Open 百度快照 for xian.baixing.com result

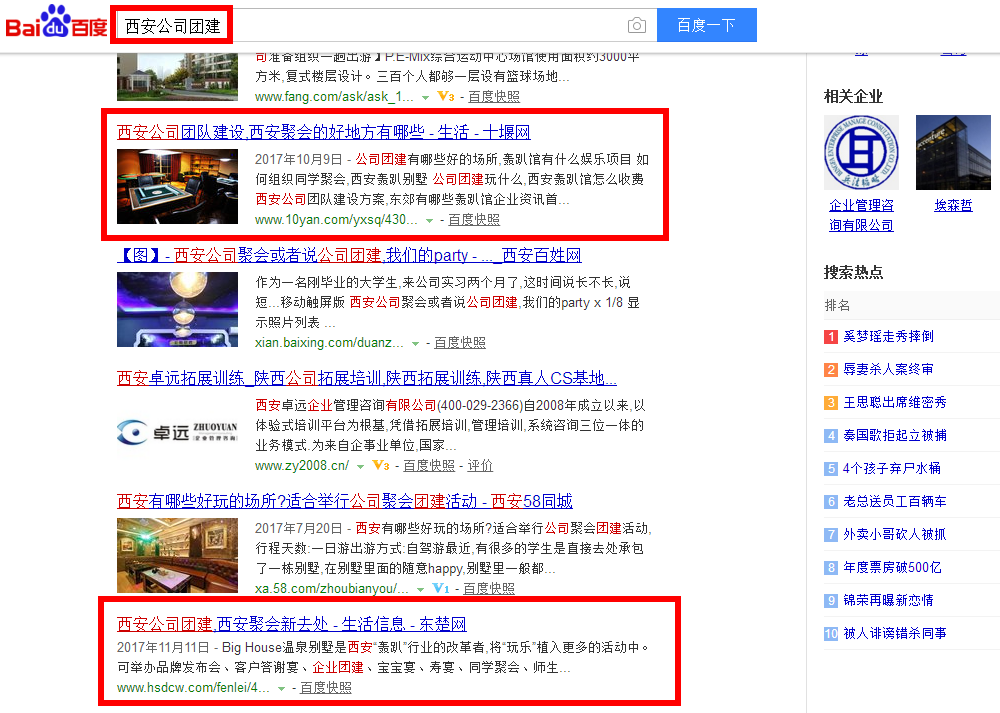tap(460, 342)
